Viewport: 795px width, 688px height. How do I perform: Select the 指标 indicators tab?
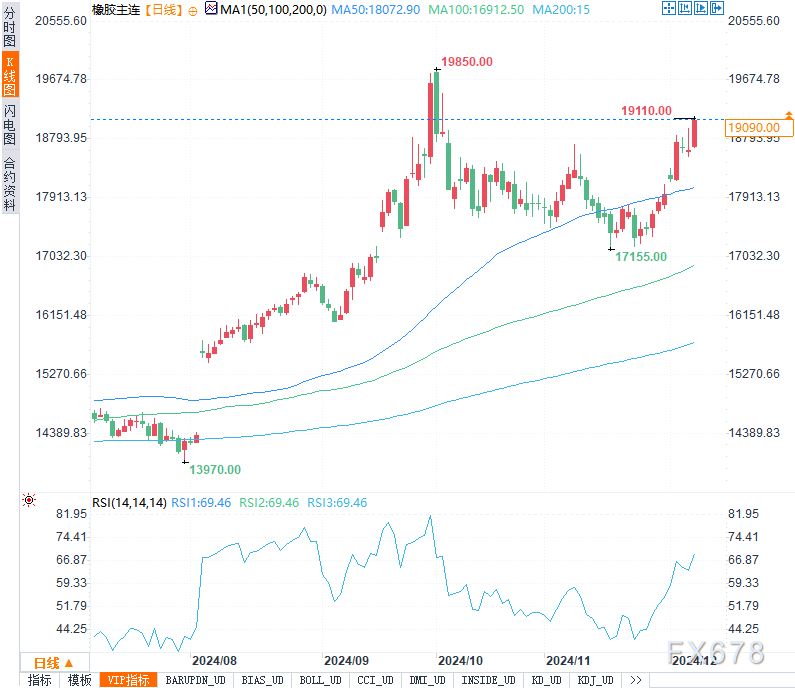pos(40,680)
